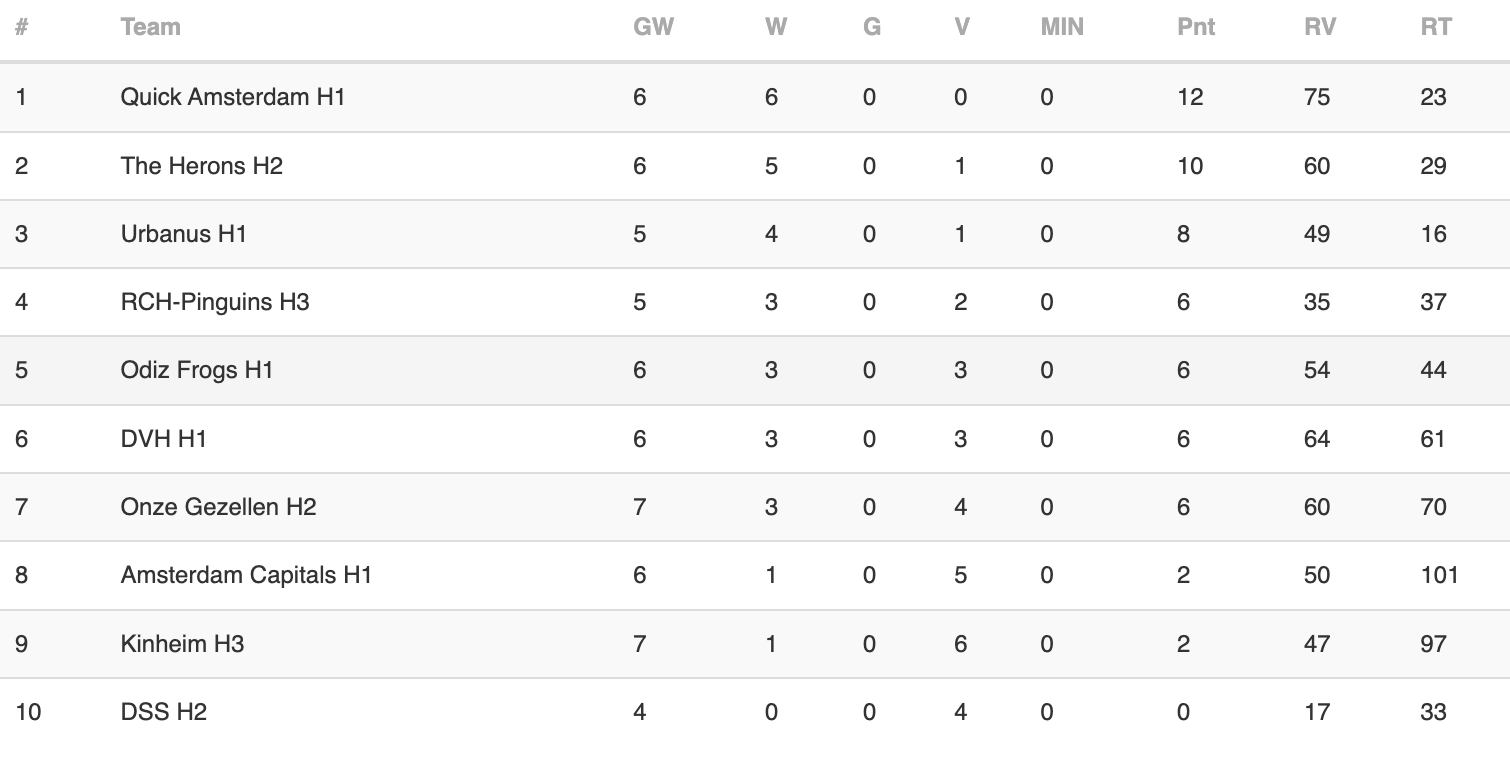Viewport: 1510px width, 762px height.
Task: Open the Urbanus H1 row
Action: click(x=755, y=234)
